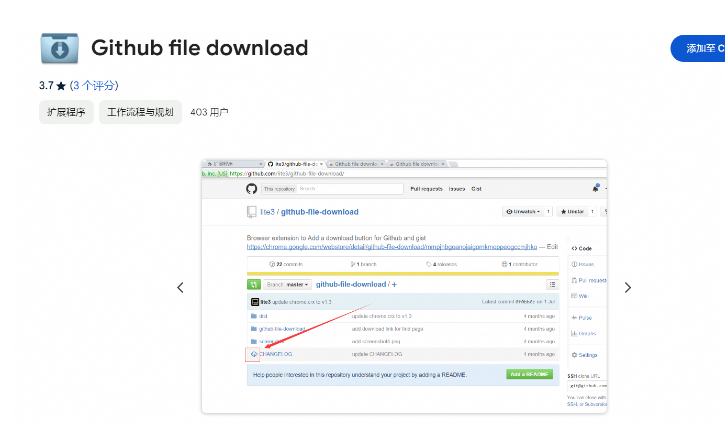The width and height of the screenshot is (725, 425).
Task: Select the 扩展程序 category chip
Action: point(66,112)
